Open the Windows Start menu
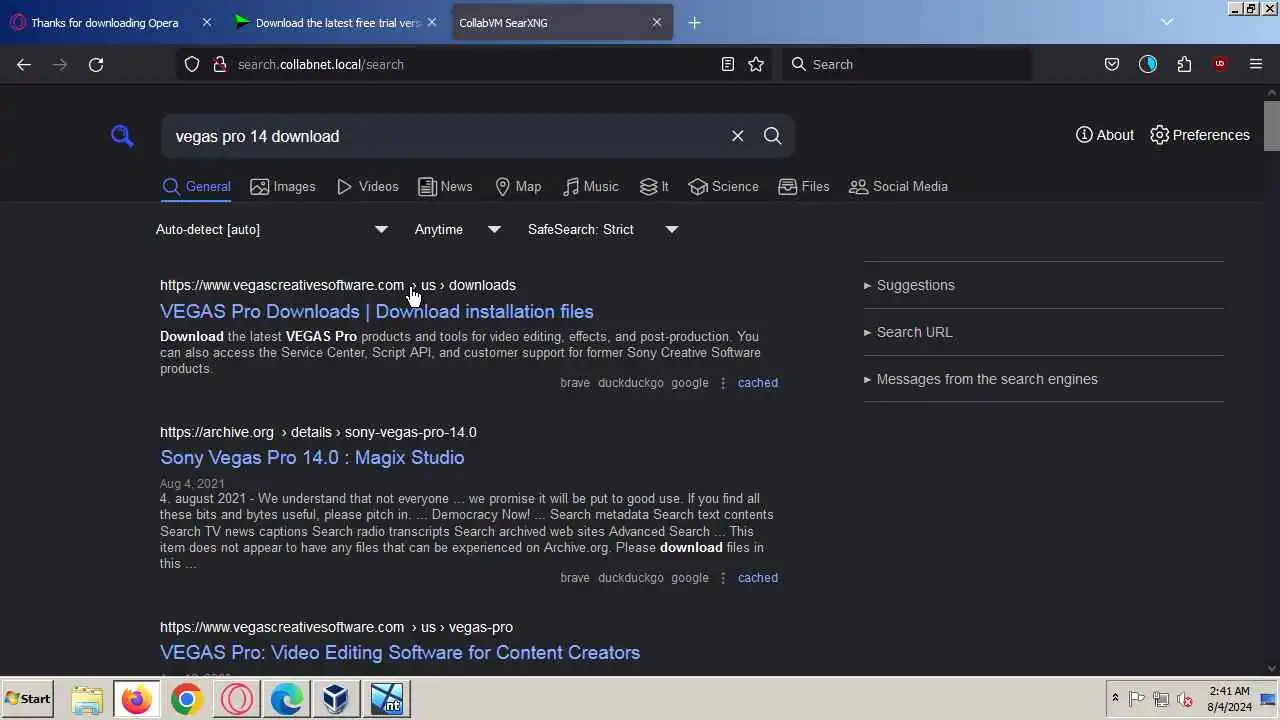 coord(28,699)
